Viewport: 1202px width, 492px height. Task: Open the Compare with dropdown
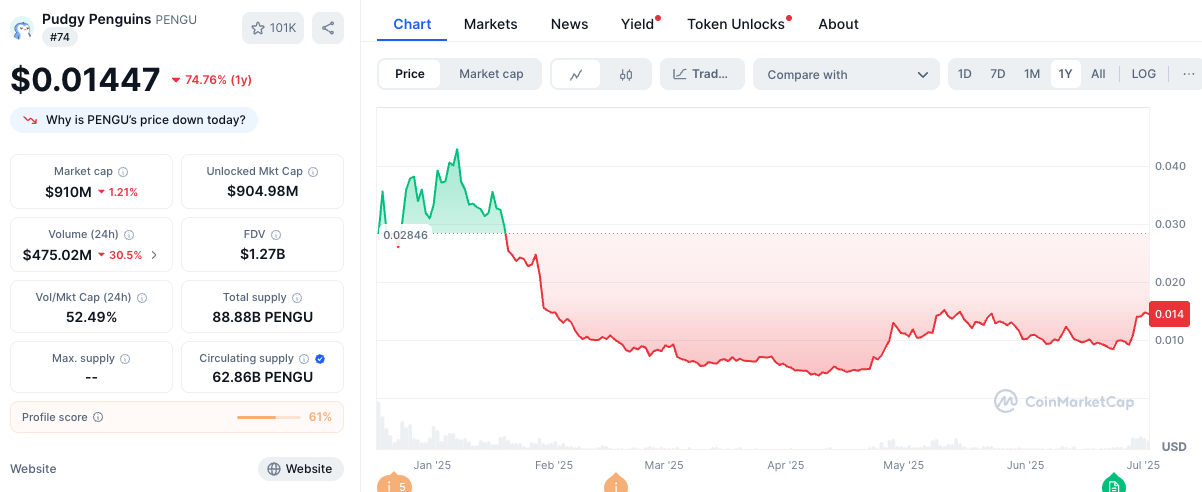point(846,74)
